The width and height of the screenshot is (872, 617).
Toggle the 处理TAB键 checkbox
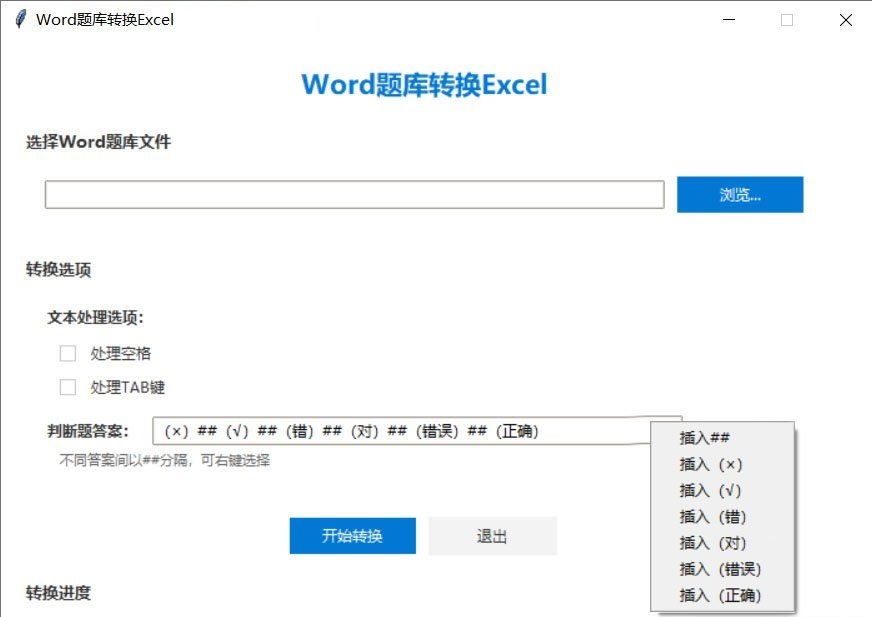click(68, 387)
